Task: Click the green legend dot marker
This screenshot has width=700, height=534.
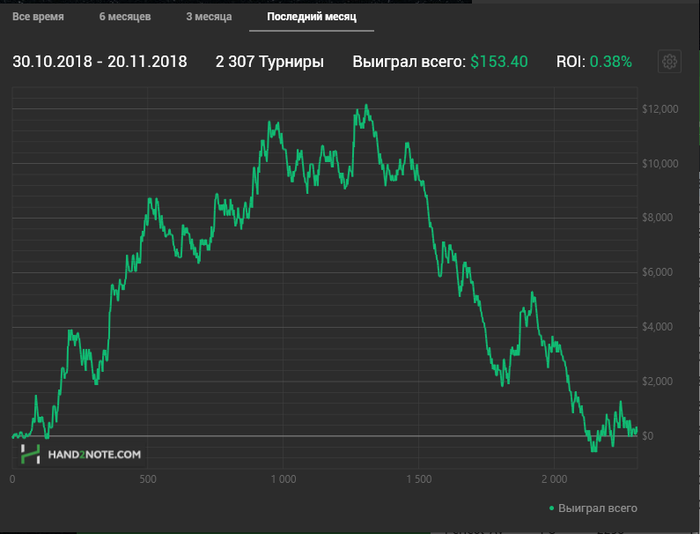Action: click(552, 509)
